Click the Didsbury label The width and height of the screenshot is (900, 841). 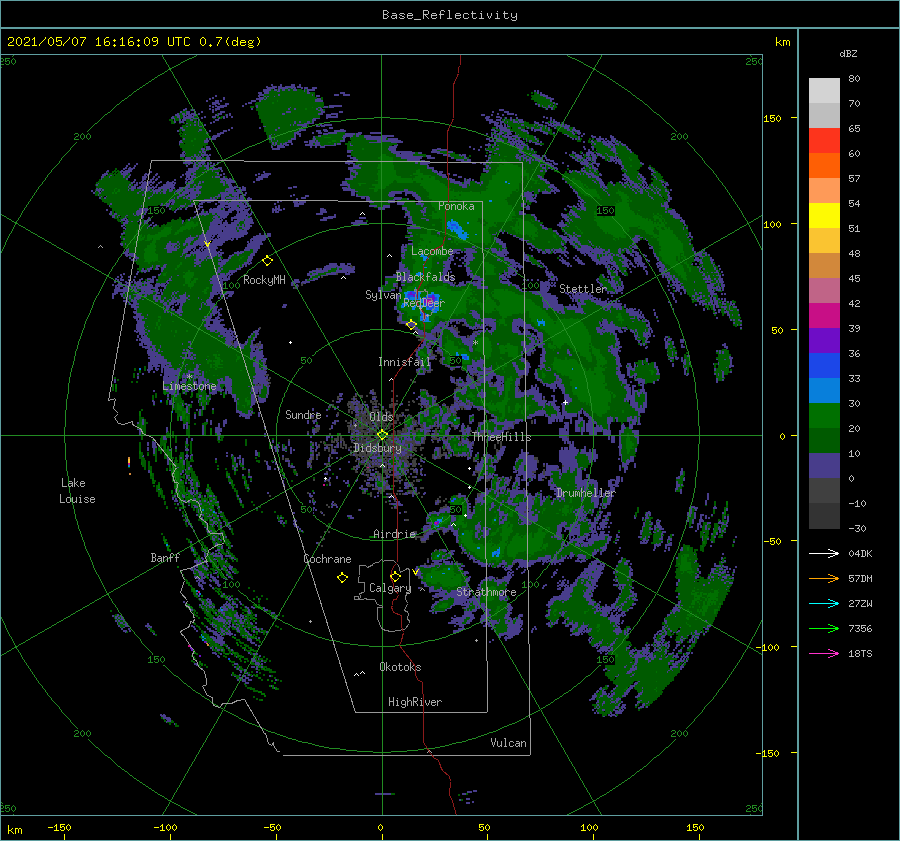tap(377, 448)
